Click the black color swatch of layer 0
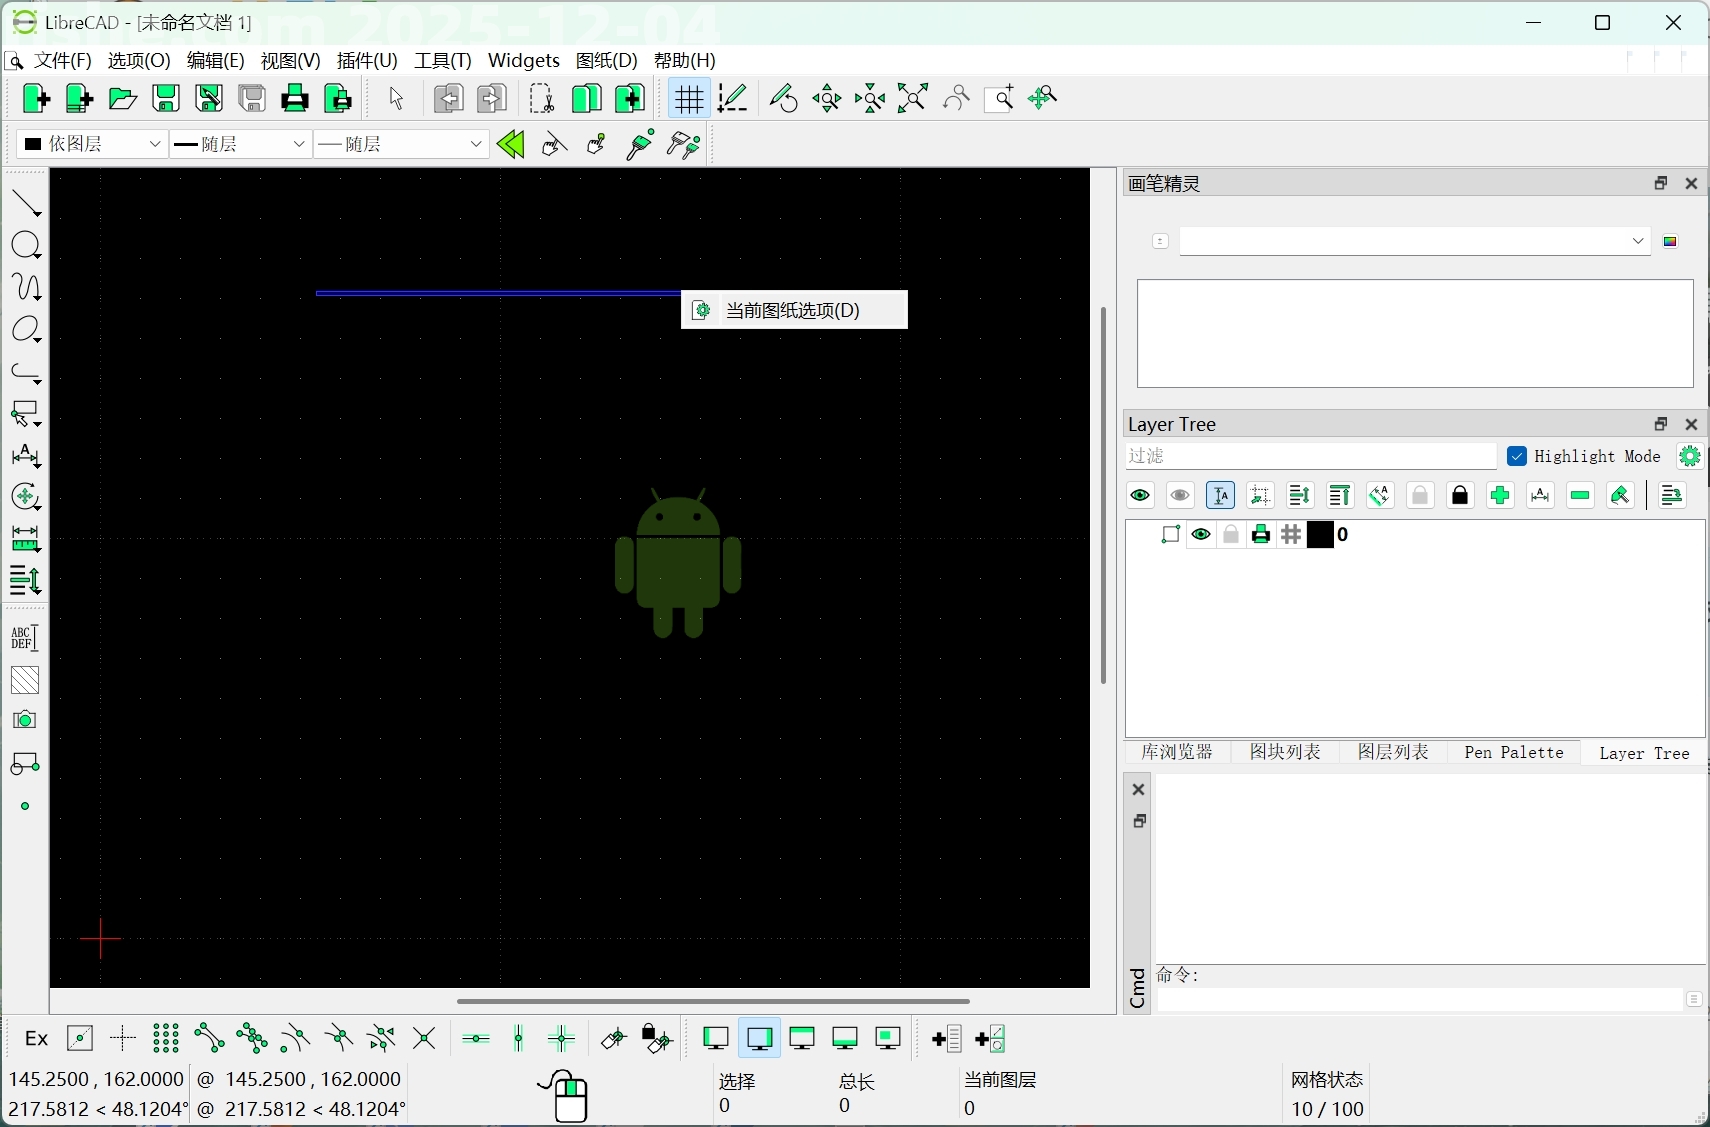The width and height of the screenshot is (1710, 1127). 1322,535
